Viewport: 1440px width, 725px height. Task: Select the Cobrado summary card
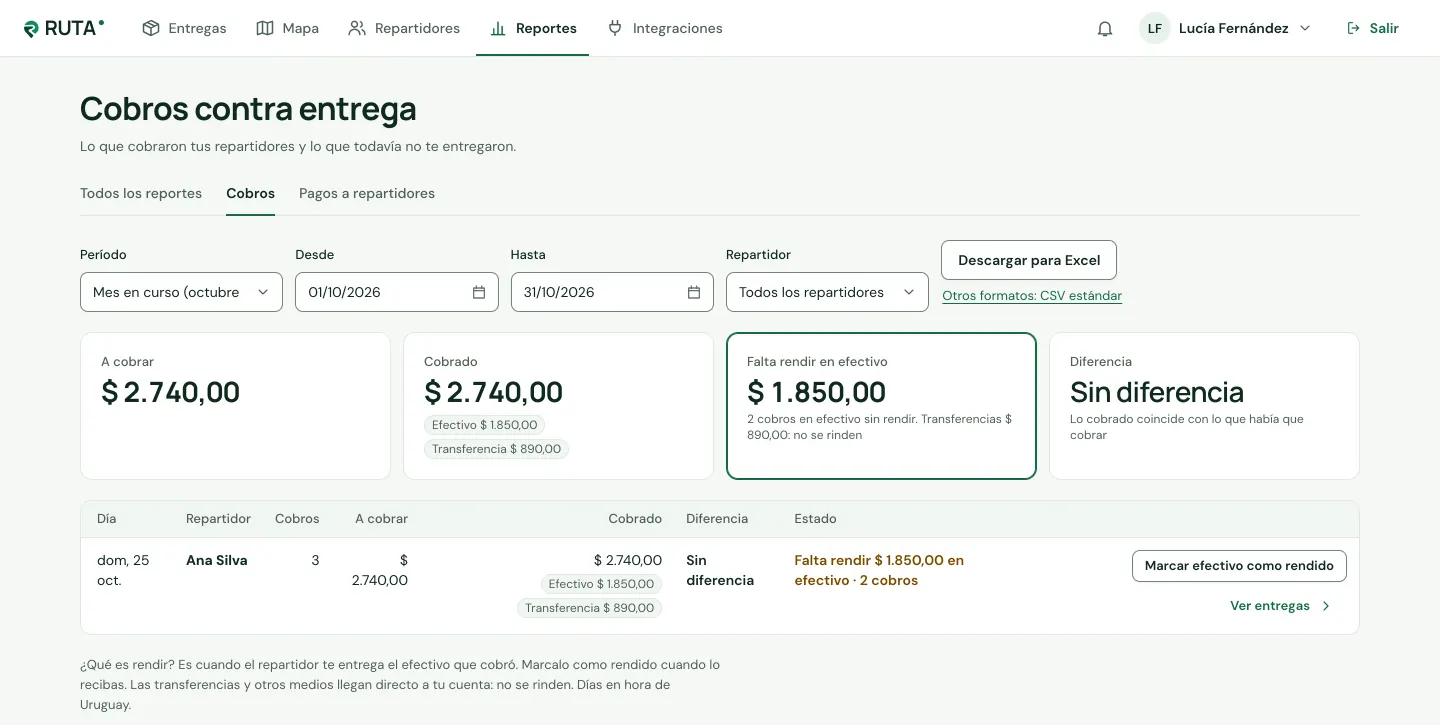point(558,406)
